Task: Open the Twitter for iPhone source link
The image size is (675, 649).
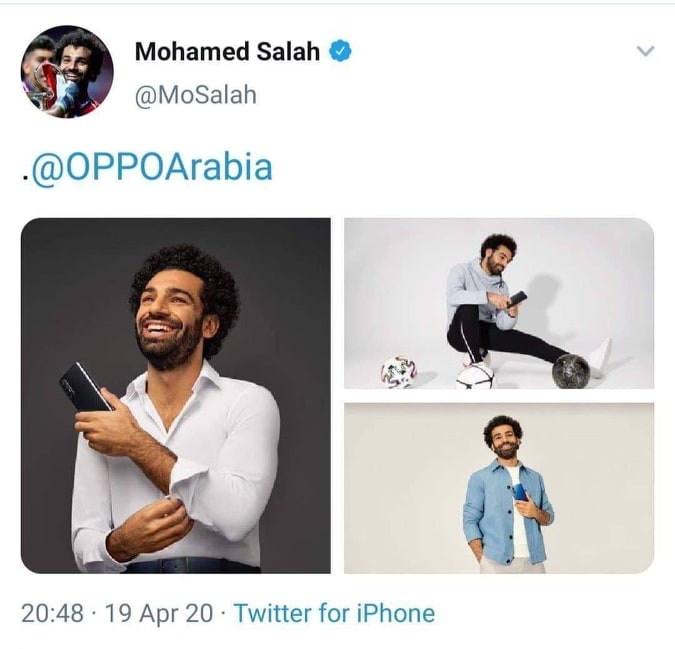Action: point(334,612)
